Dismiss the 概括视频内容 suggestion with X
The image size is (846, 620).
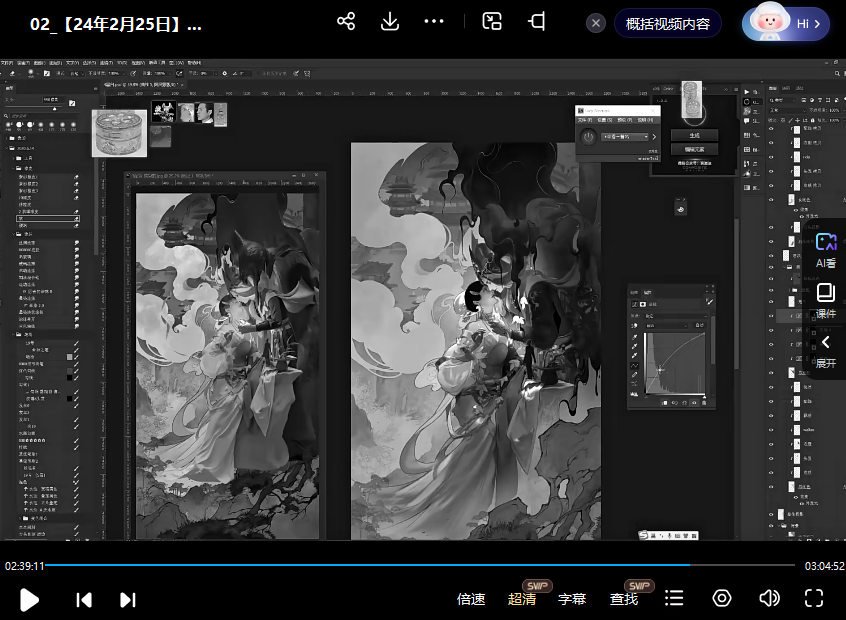click(x=596, y=23)
